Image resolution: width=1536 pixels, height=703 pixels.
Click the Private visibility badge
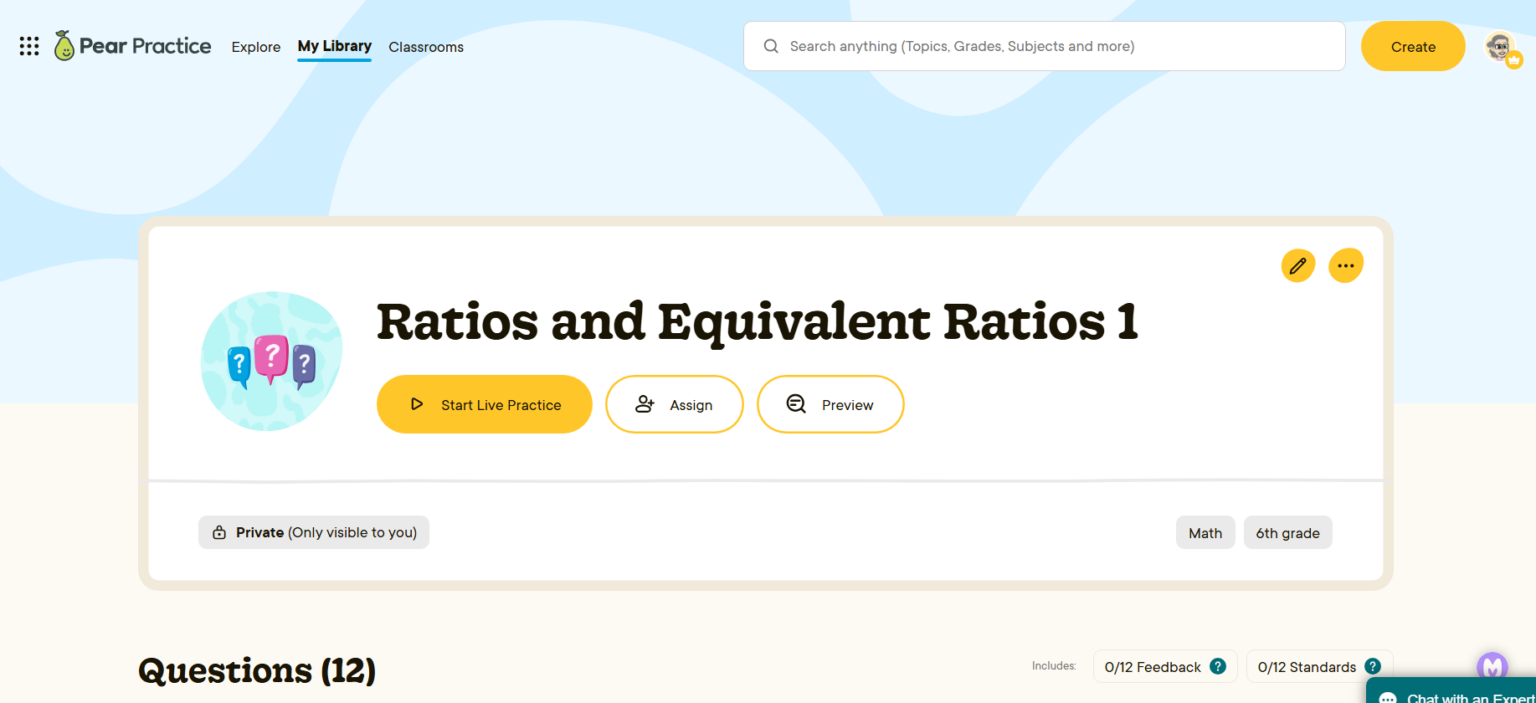click(x=314, y=533)
